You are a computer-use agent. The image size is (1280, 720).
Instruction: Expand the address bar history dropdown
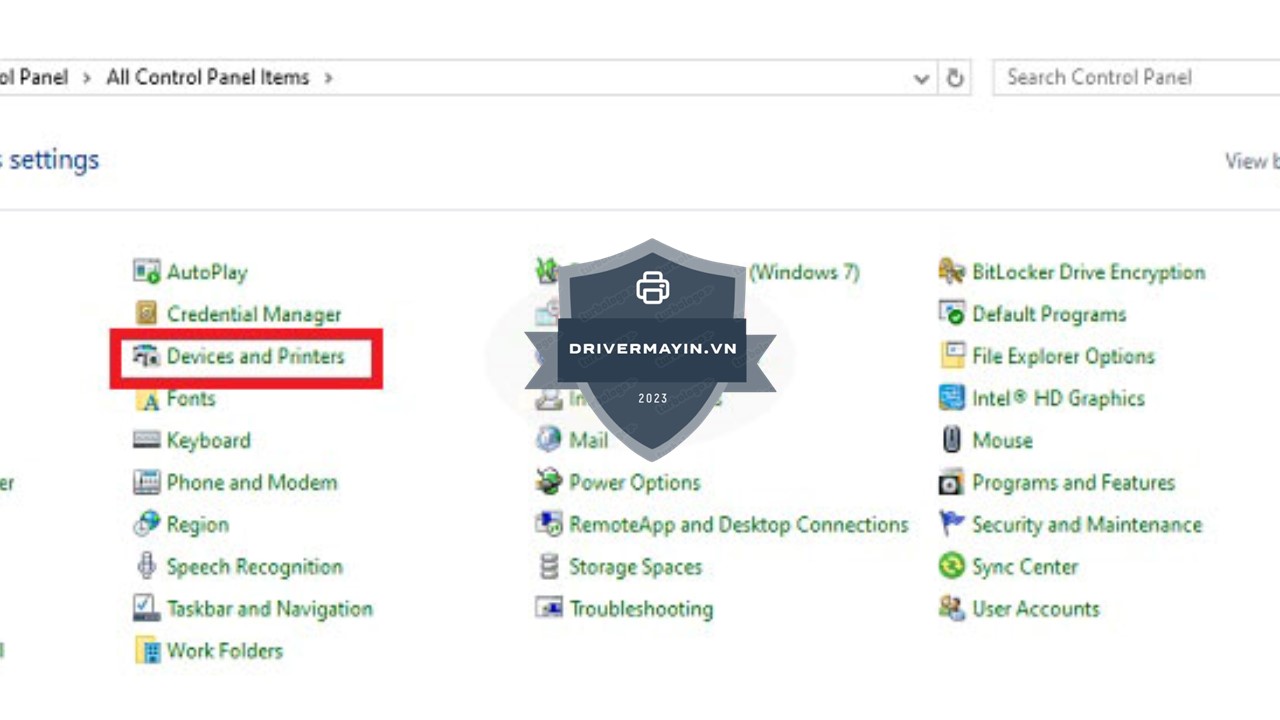[921, 78]
